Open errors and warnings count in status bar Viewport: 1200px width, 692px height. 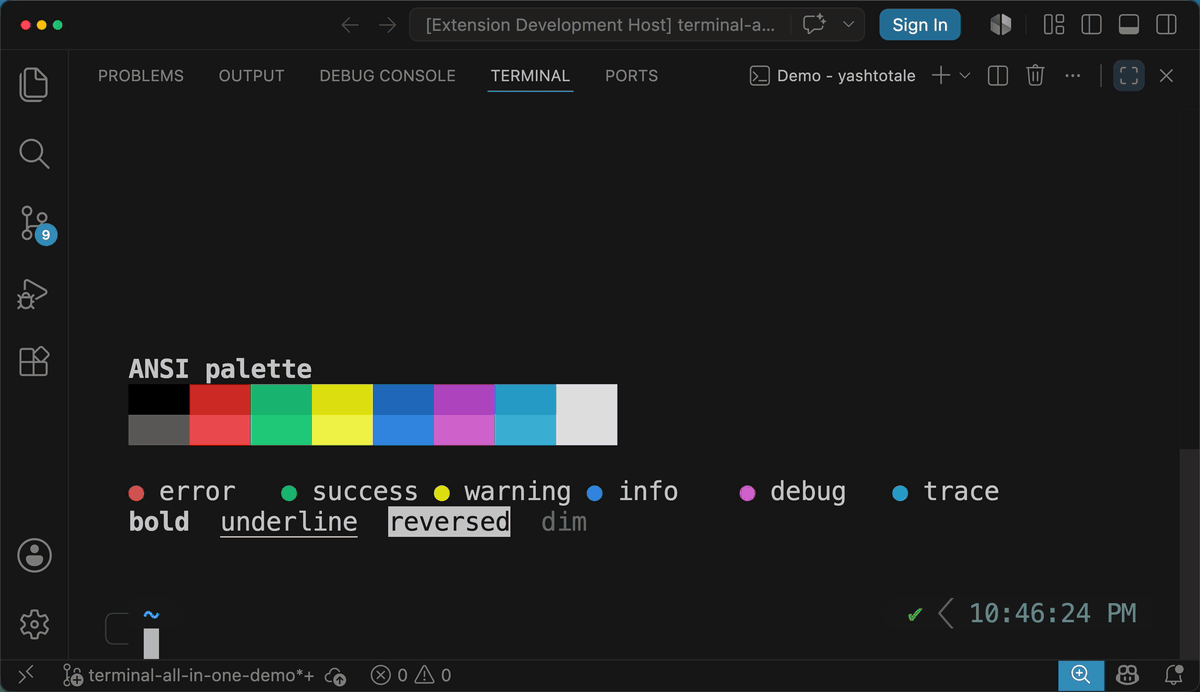[411, 675]
